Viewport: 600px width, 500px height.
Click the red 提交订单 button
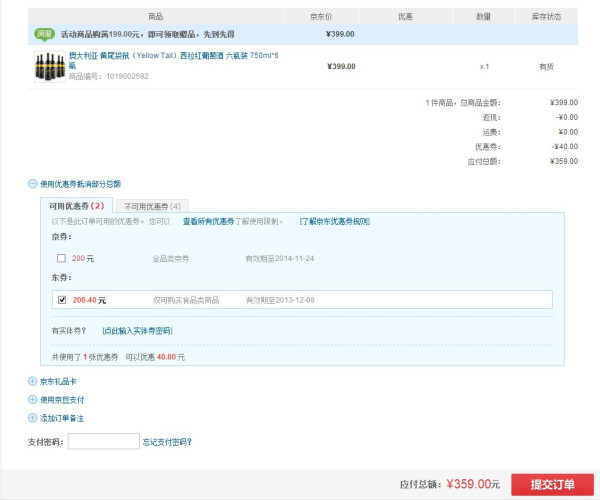(552, 485)
